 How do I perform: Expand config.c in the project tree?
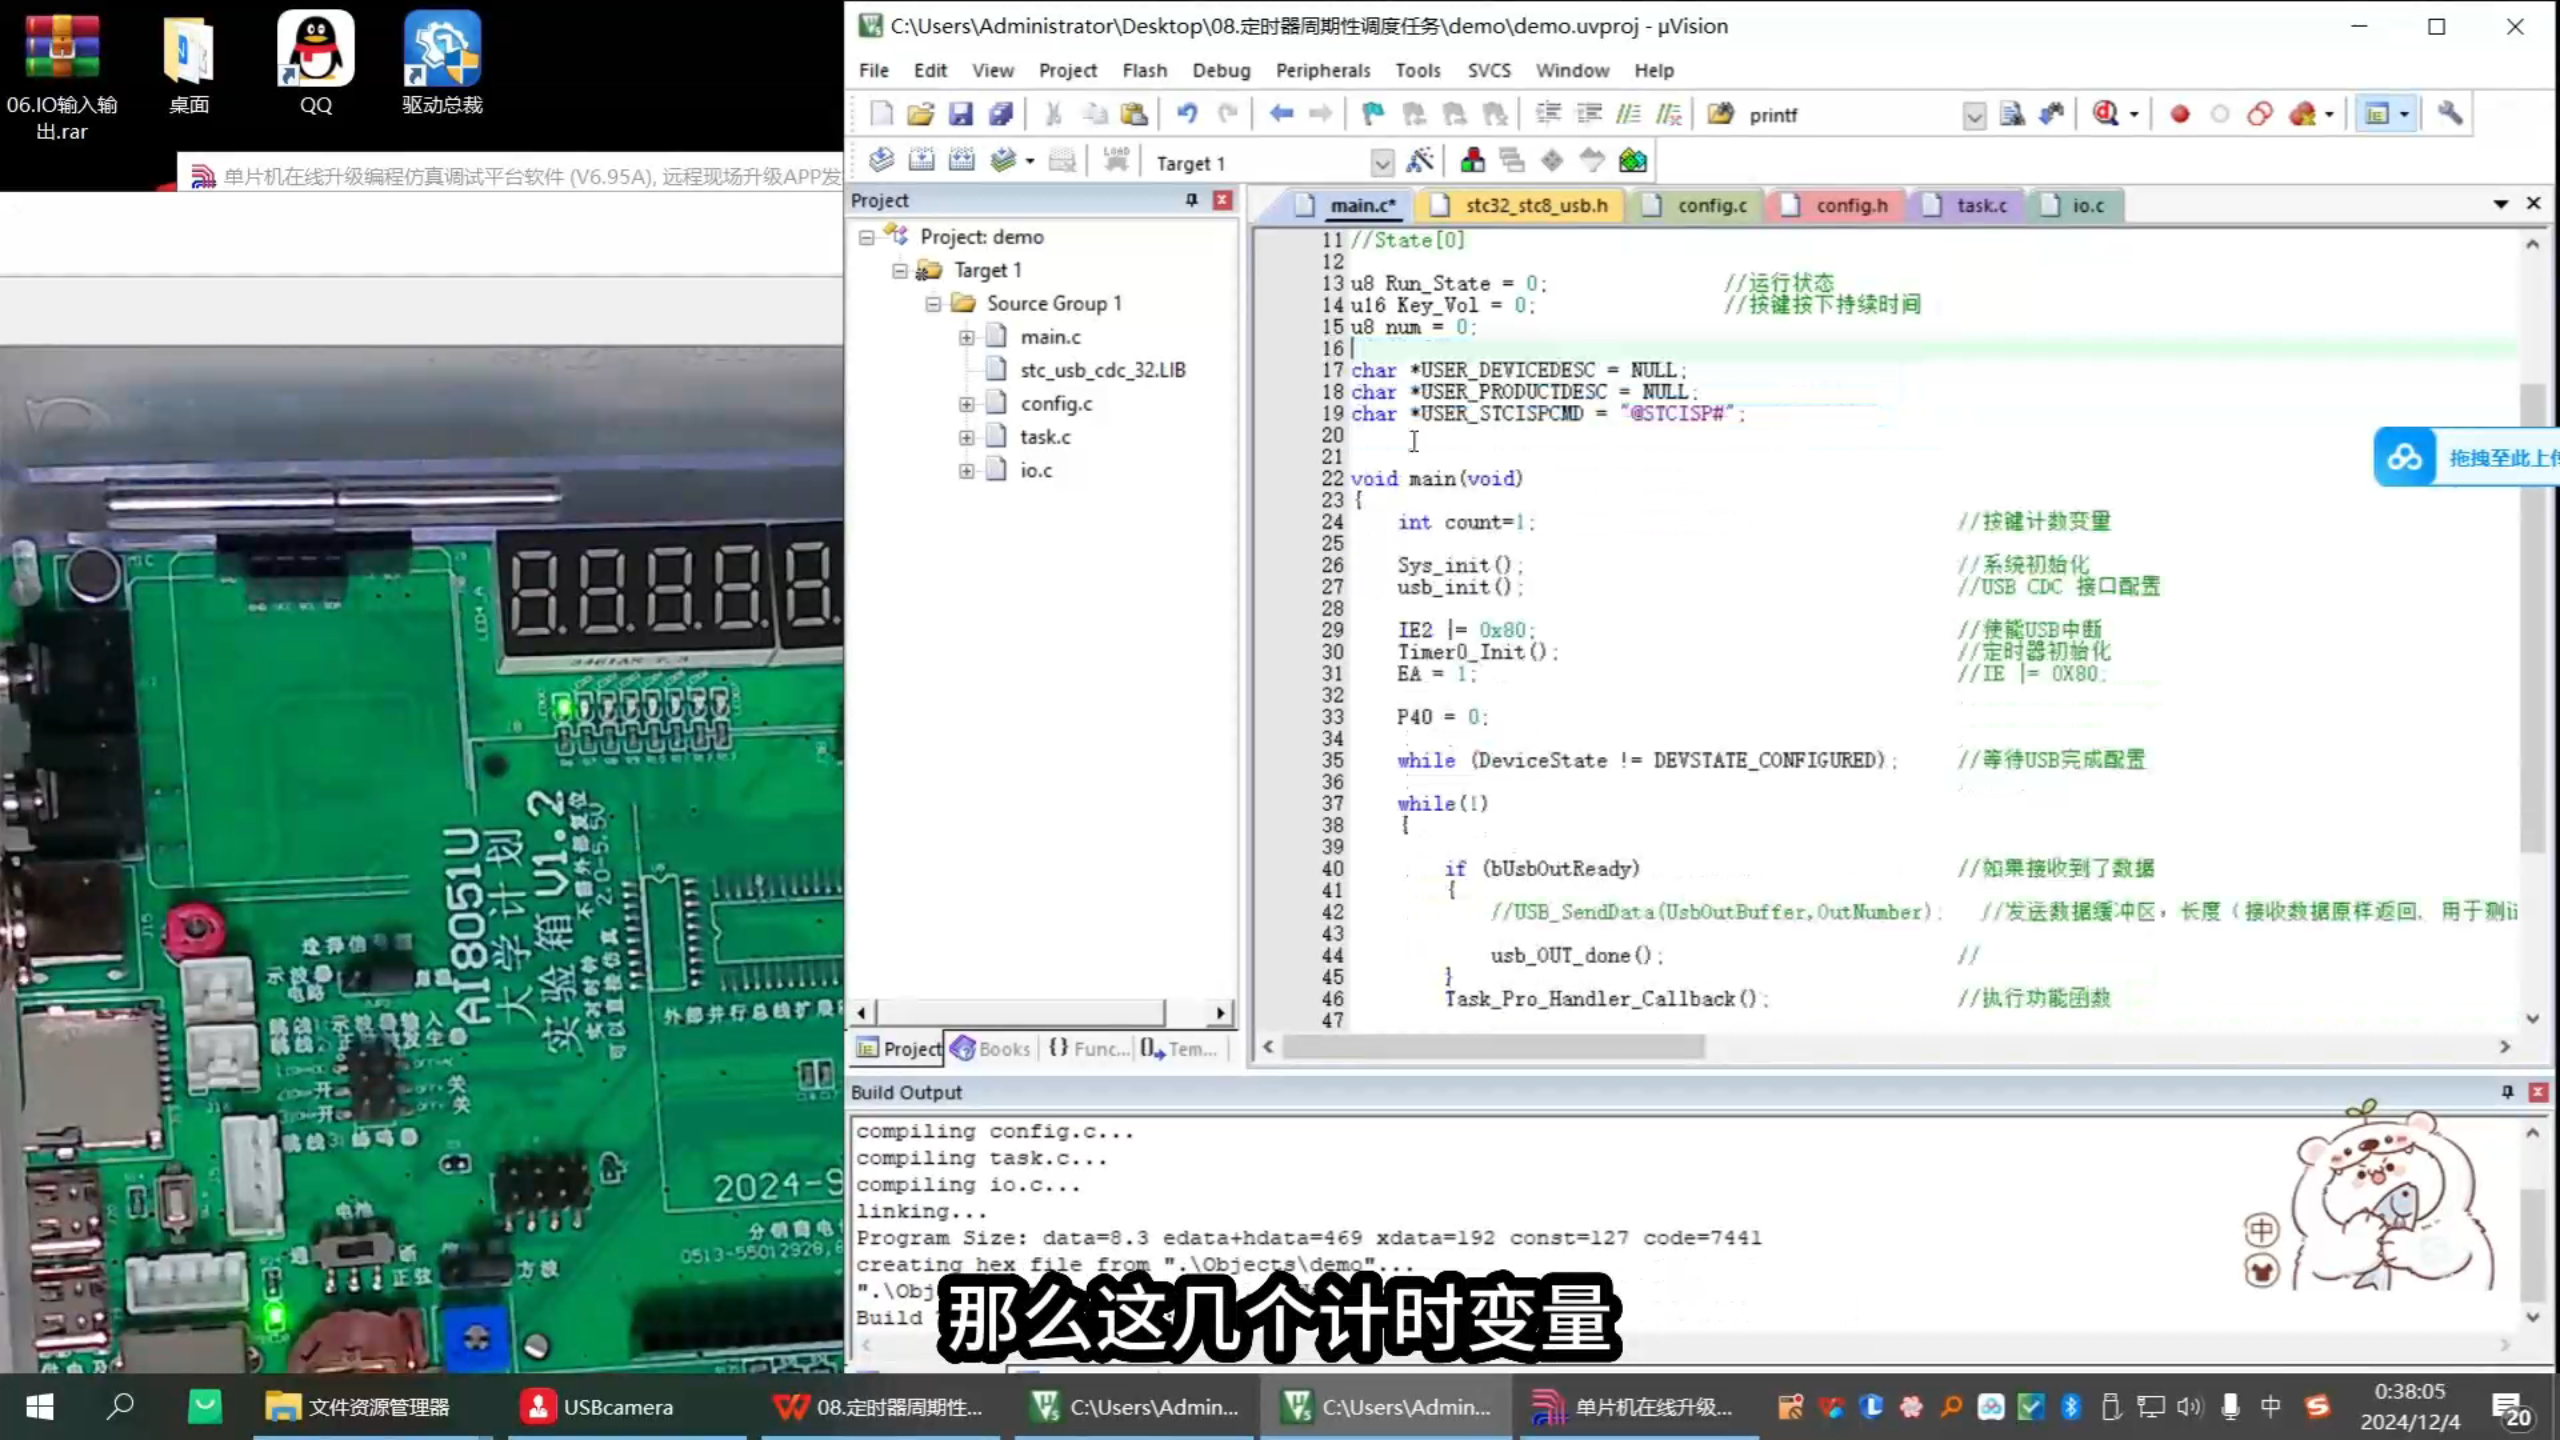(965, 403)
